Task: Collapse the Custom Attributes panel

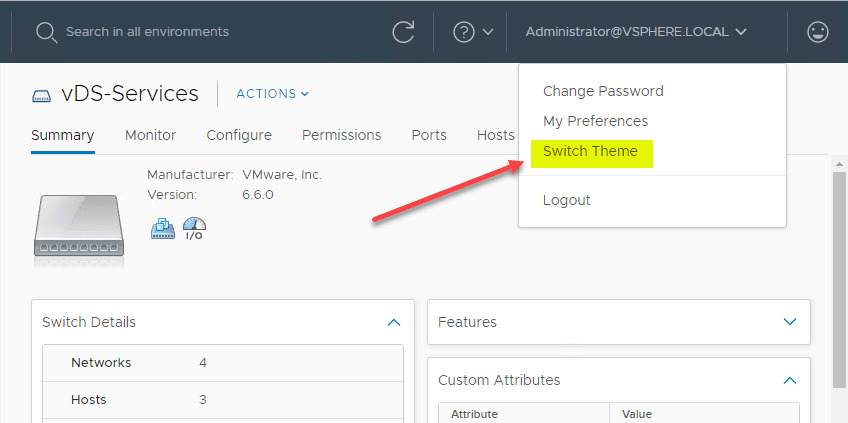Action: click(790, 380)
